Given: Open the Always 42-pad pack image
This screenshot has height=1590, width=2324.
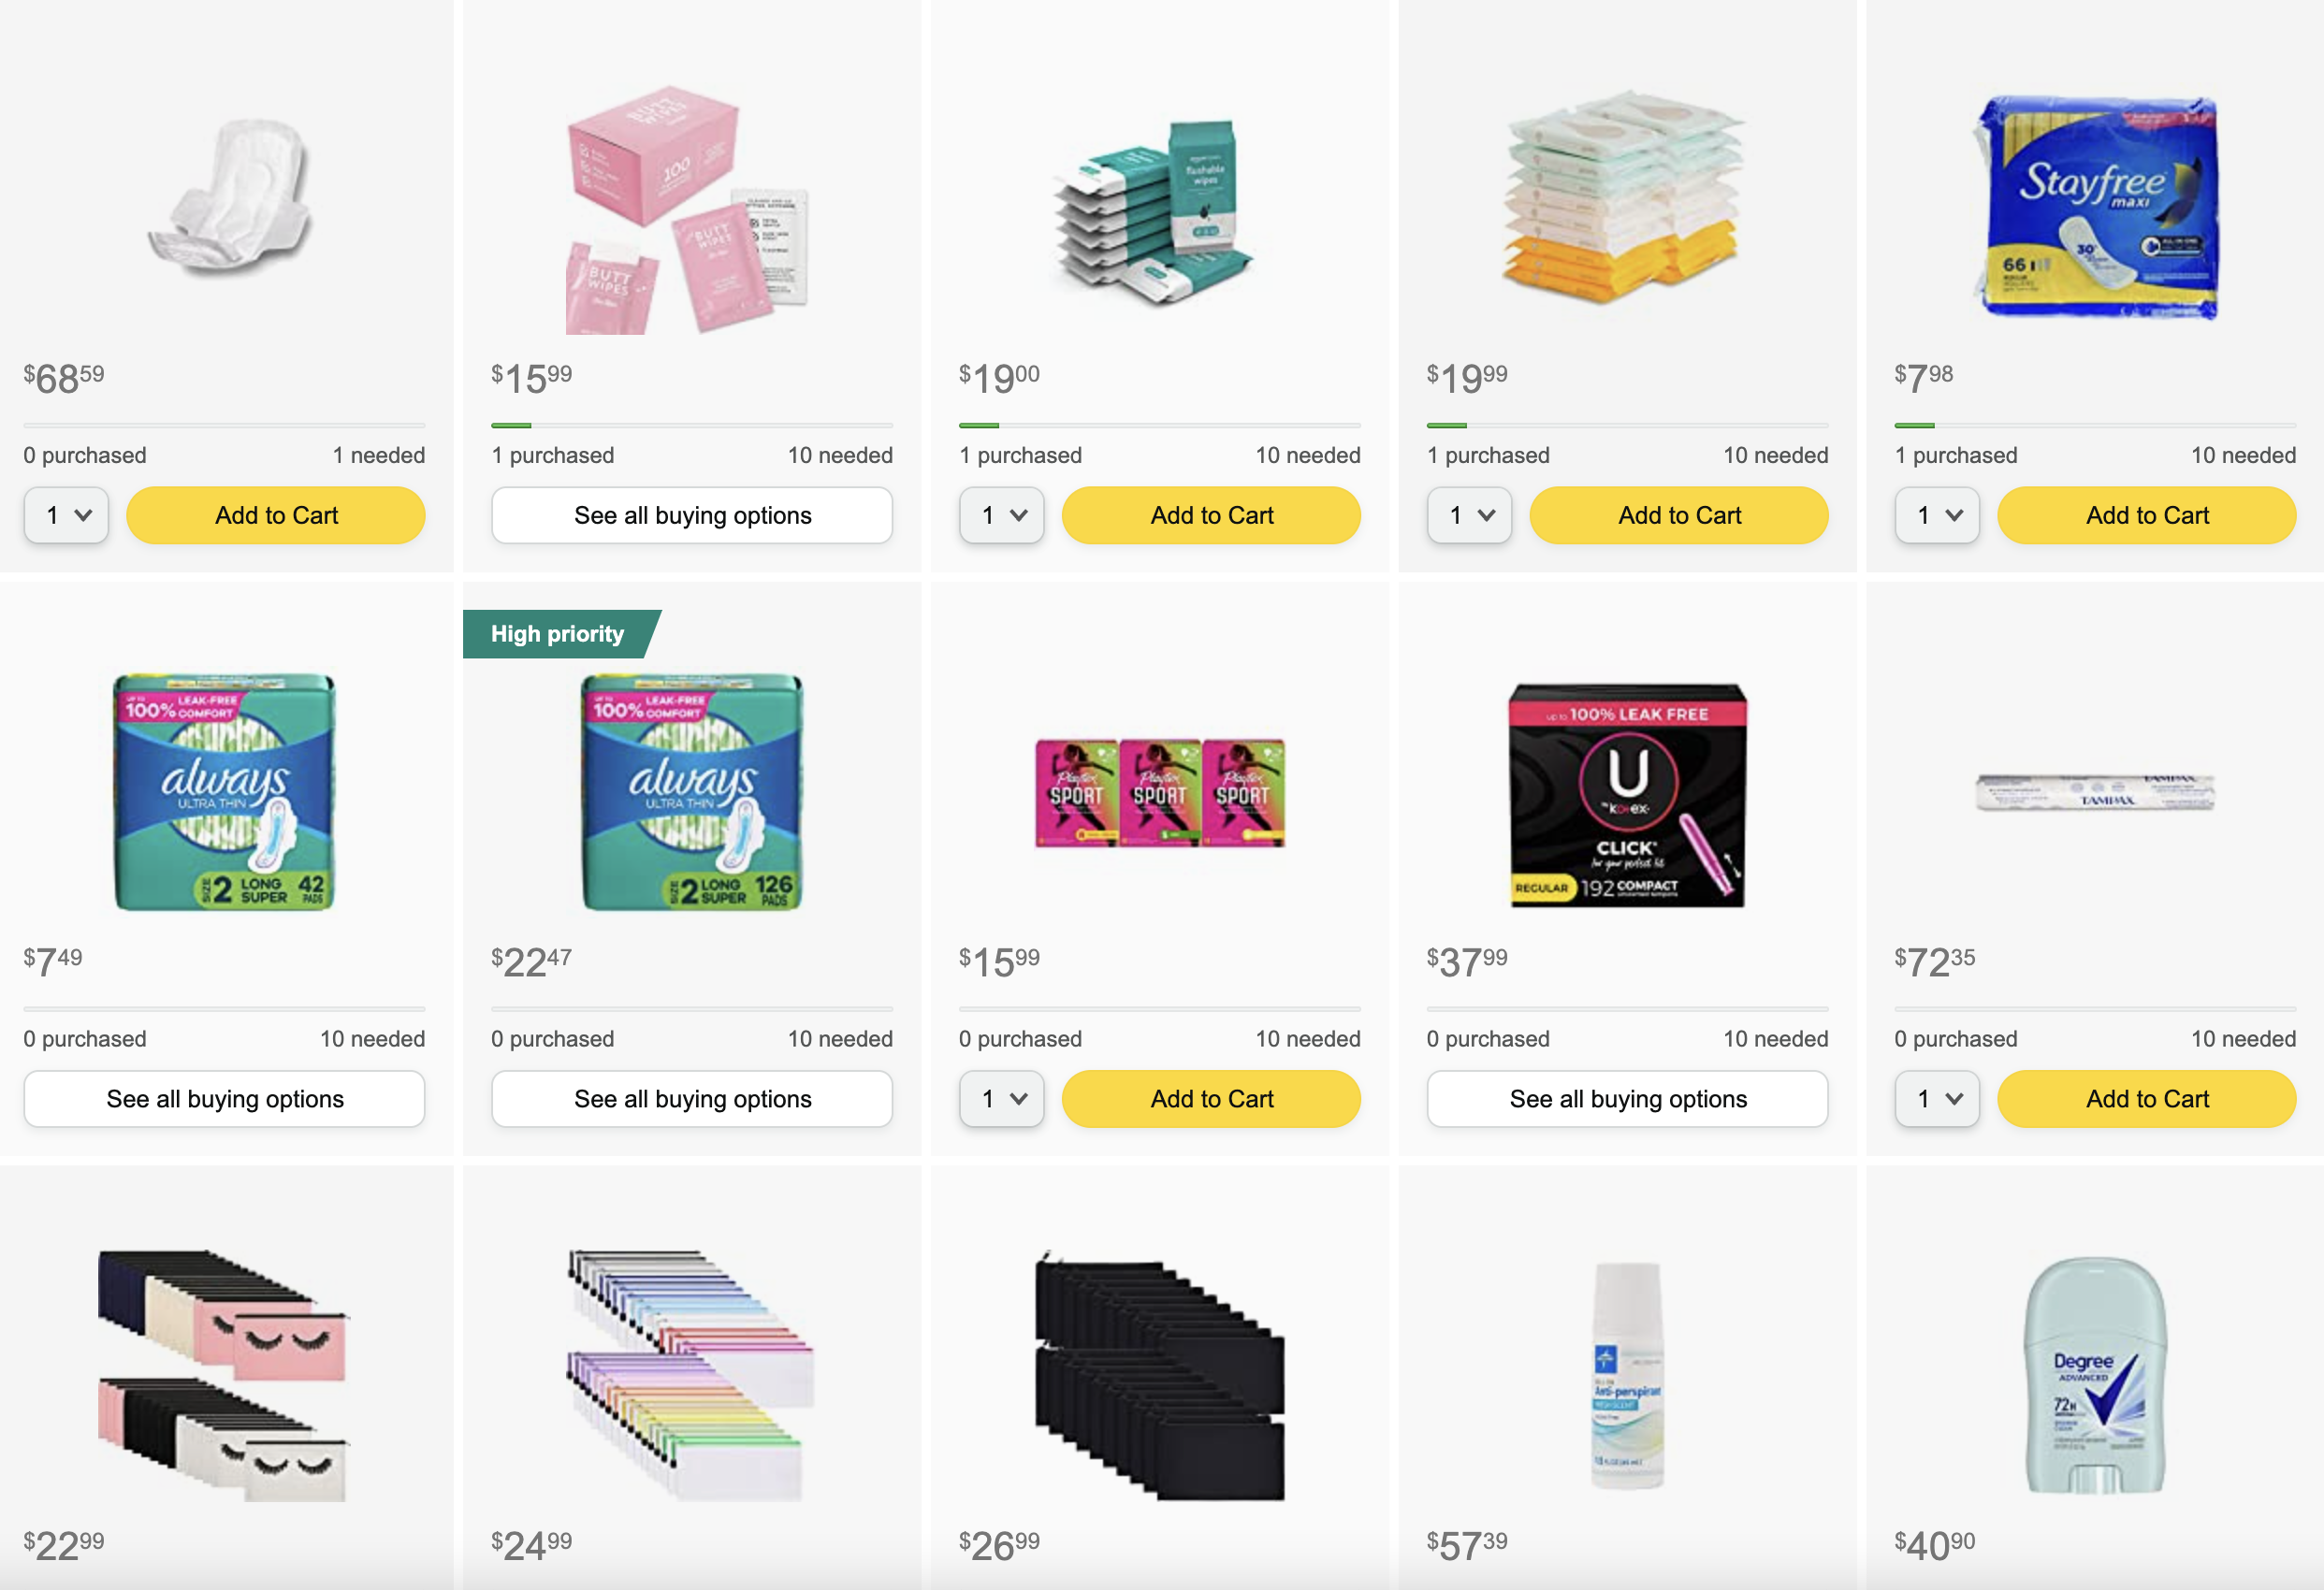Looking at the screenshot, I should tap(224, 792).
